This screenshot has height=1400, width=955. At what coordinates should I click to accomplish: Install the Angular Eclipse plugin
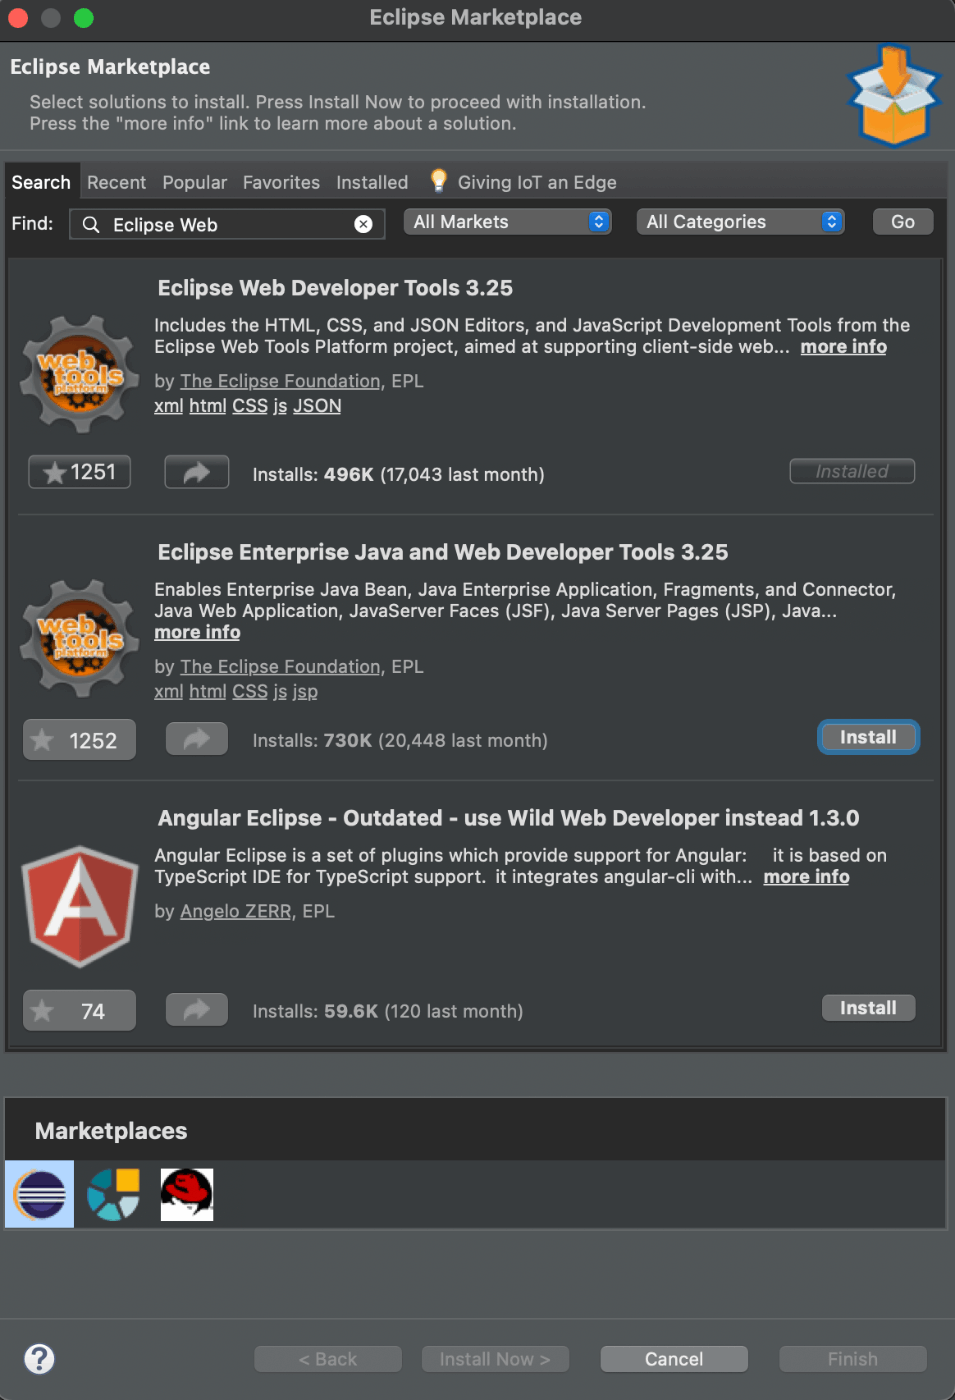[868, 1008]
